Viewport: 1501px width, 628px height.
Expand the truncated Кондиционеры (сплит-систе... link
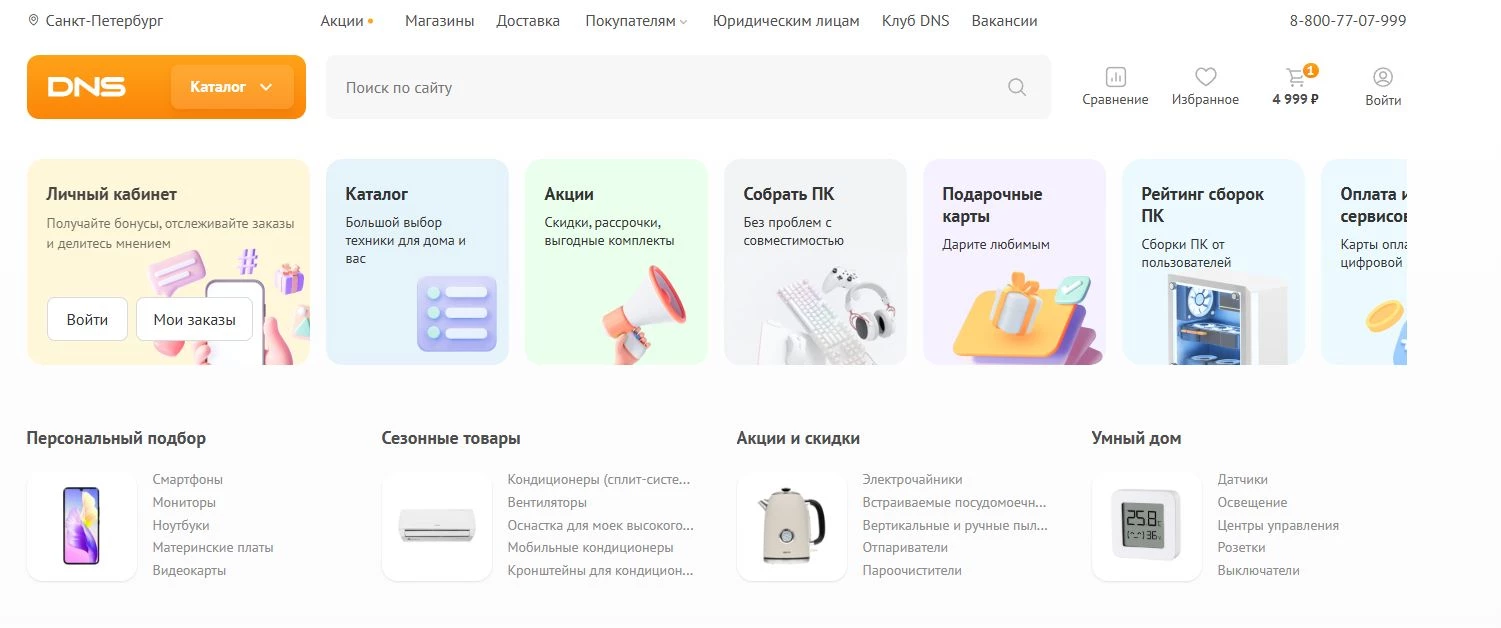601,479
